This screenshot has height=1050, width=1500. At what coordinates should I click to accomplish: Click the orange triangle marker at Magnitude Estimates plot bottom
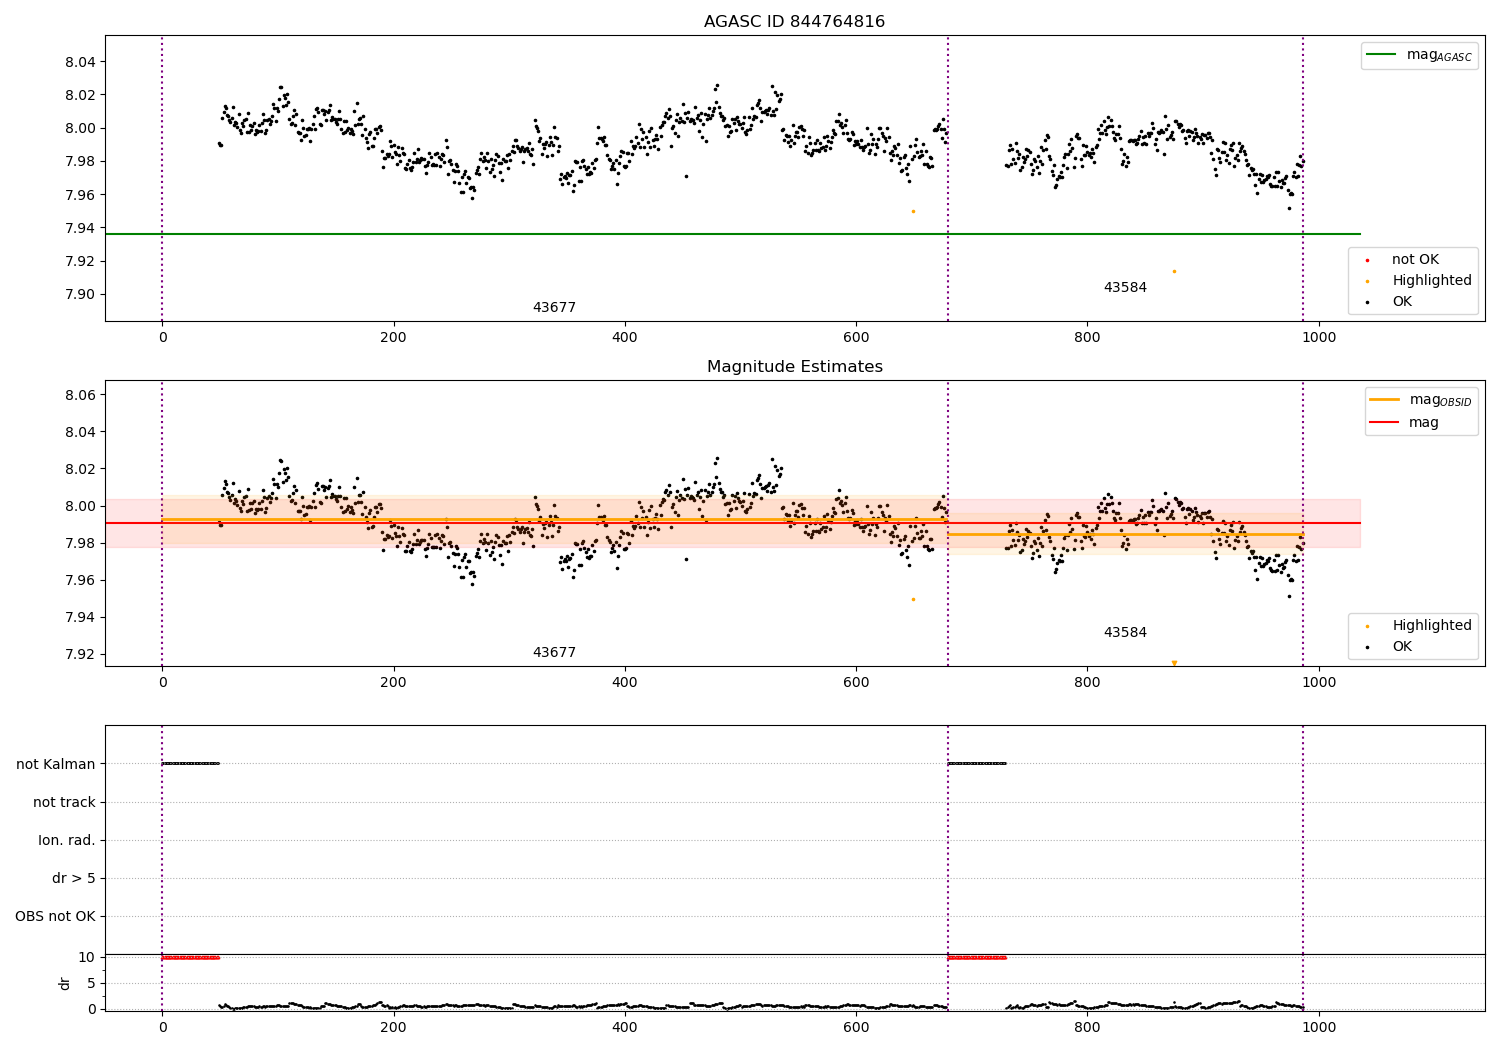pos(1174,663)
